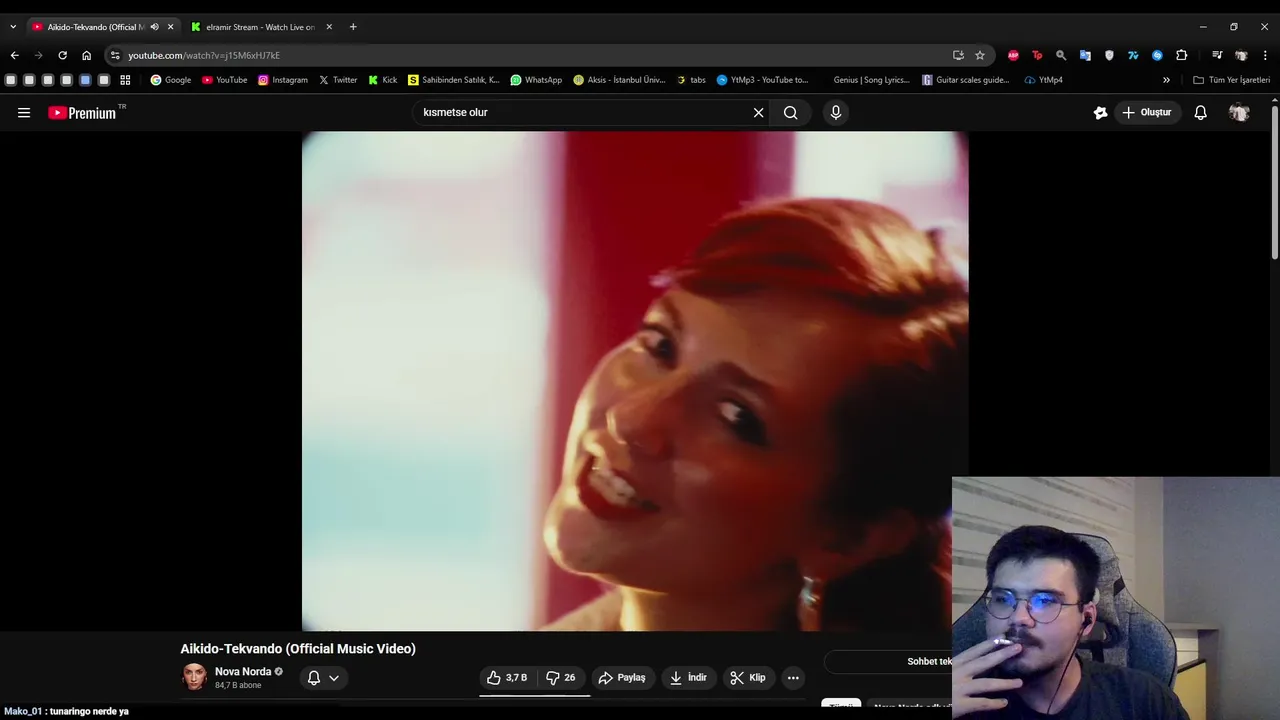
Task: Open the Aksis İstanbul Üniv bookmark
Action: [x=619, y=80]
